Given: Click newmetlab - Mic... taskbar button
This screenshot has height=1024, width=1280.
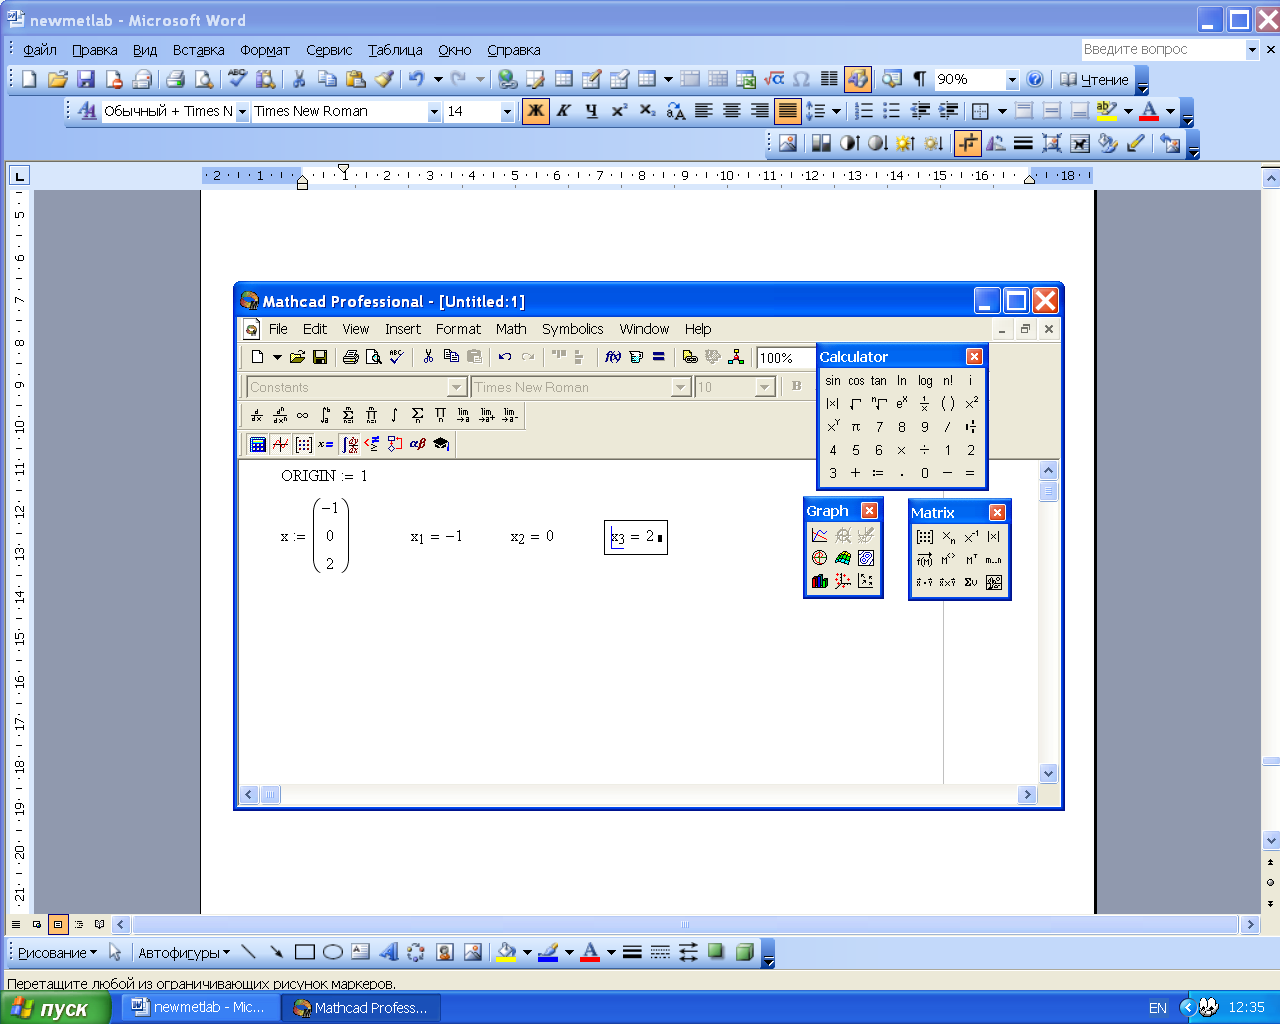Looking at the screenshot, I should 199,1008.
